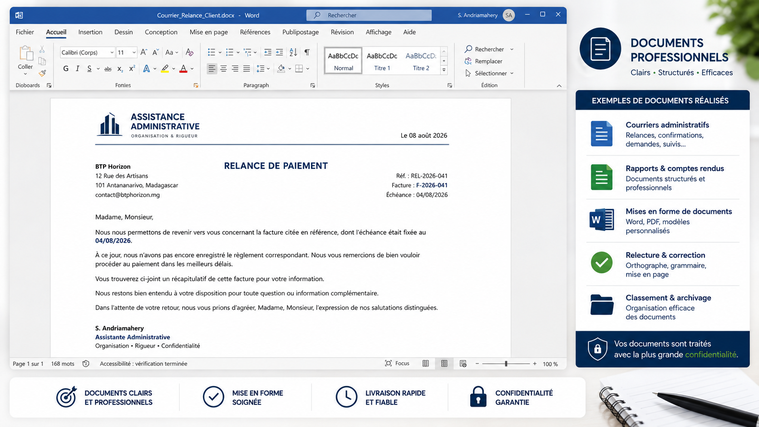Toggle subscript formatting
The height and width of the screenshot is (427, 759).
pos(120,69)
